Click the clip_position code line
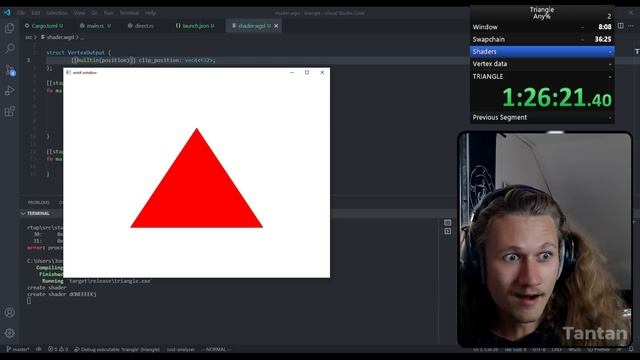Viewport: 640px width, 360px height. [x=143, y=60]
